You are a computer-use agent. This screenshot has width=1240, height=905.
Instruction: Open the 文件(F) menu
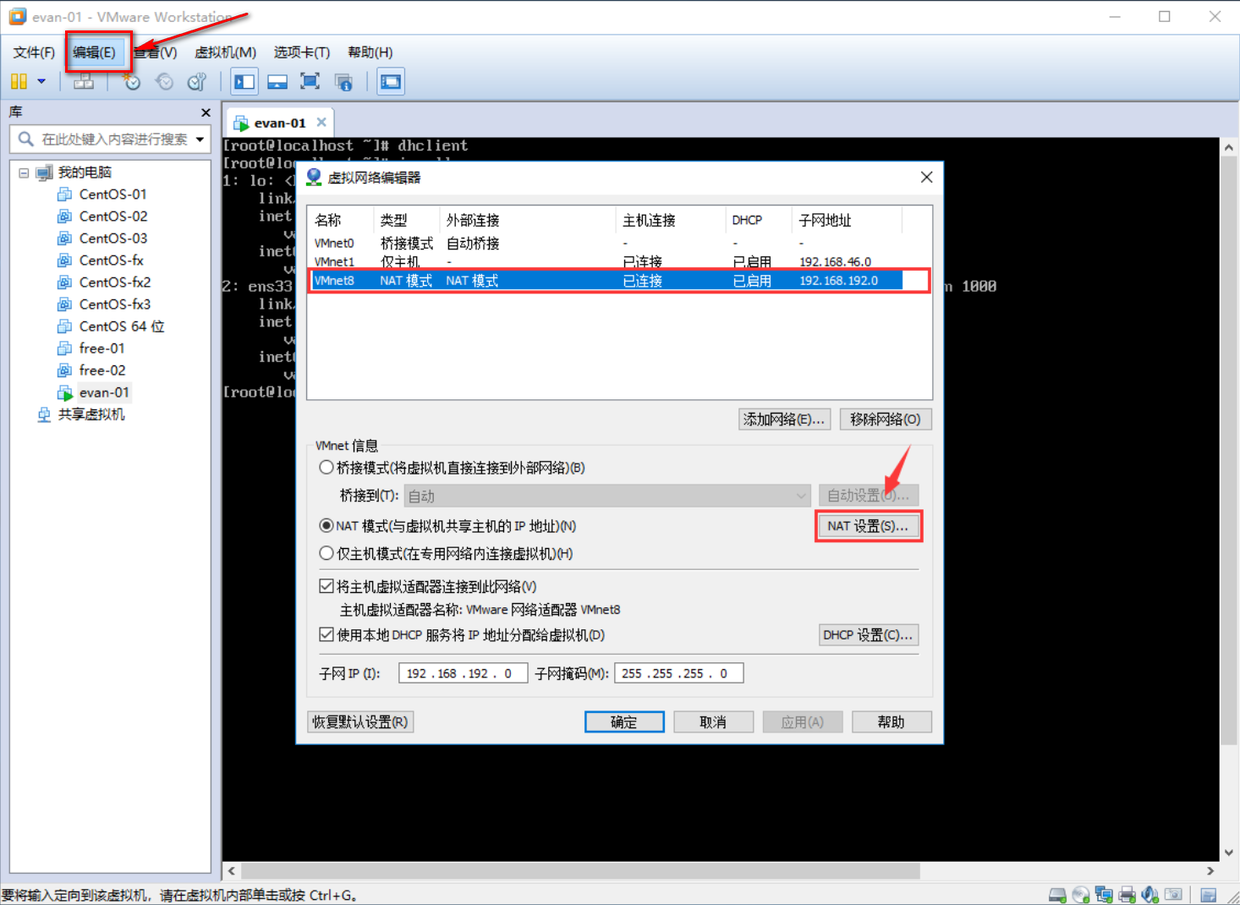(x=34, y=52)
